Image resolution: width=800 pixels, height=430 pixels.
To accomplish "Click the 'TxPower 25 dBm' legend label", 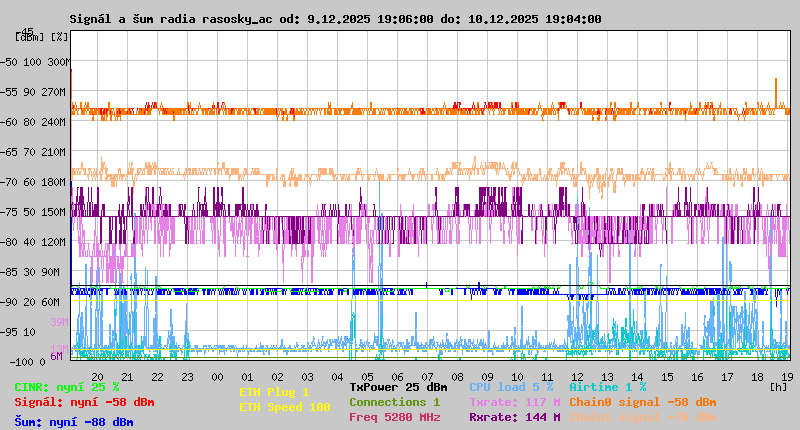I will pos(398,387).
